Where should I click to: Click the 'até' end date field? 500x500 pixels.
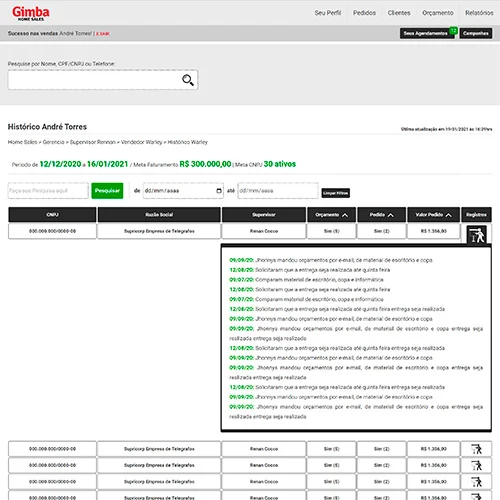coord(278,191)
